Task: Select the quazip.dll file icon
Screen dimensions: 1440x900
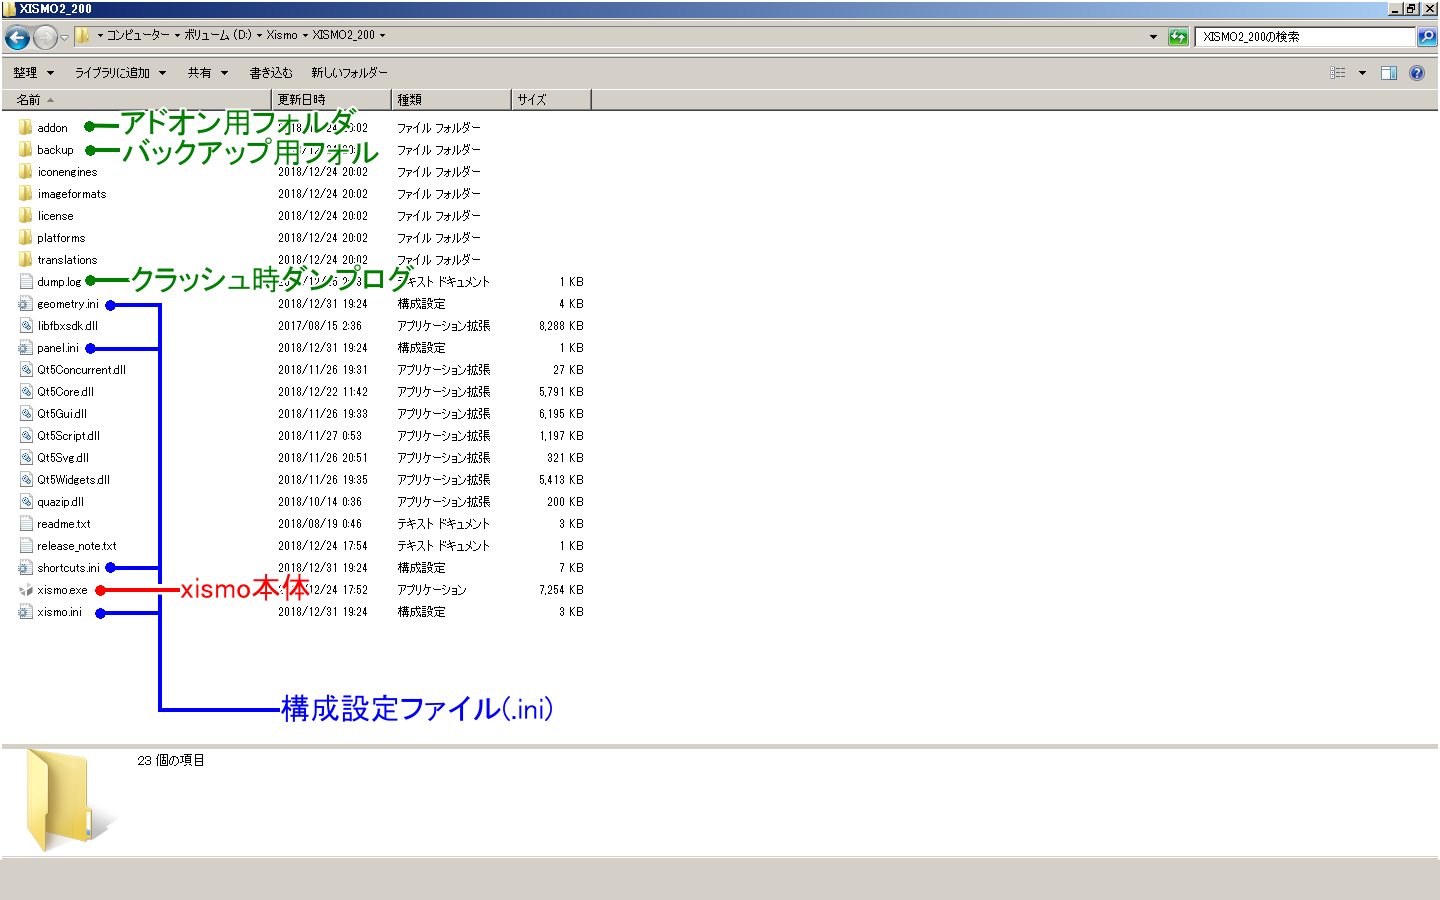Action: click(26, 502)
